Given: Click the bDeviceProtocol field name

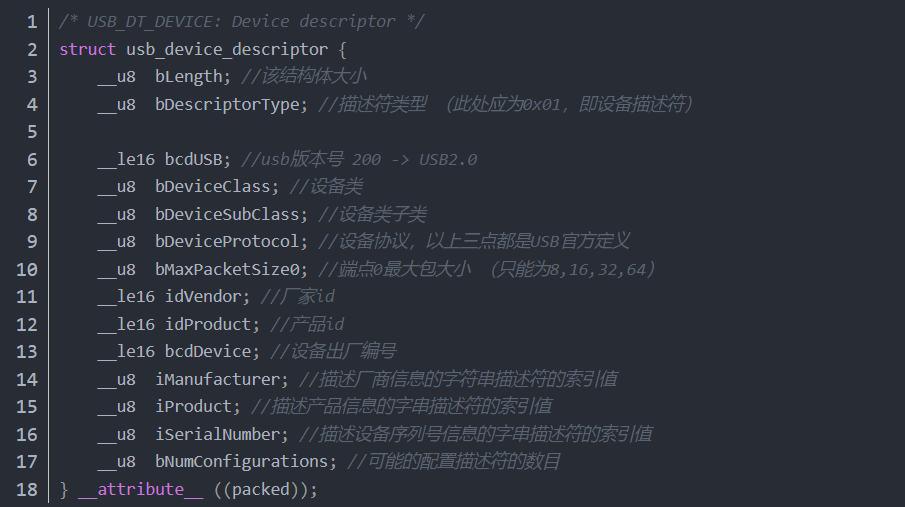Looking at the screenshot, I should (x=227, y=242).
